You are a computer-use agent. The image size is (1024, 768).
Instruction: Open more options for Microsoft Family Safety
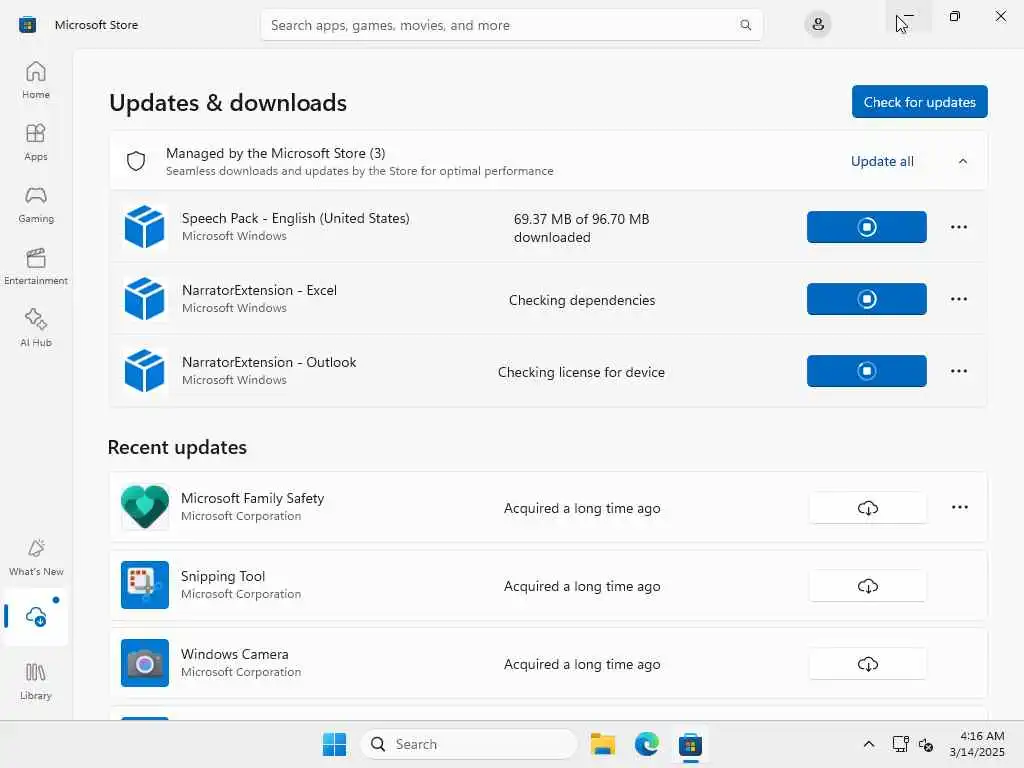[x=959, y=507]
